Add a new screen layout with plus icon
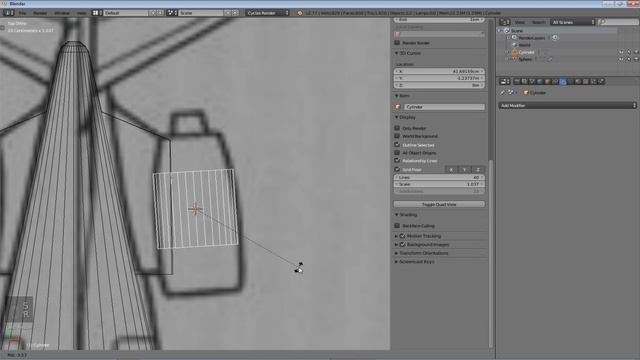Screen dimensions: 640x360 click(x=153, y=13)
